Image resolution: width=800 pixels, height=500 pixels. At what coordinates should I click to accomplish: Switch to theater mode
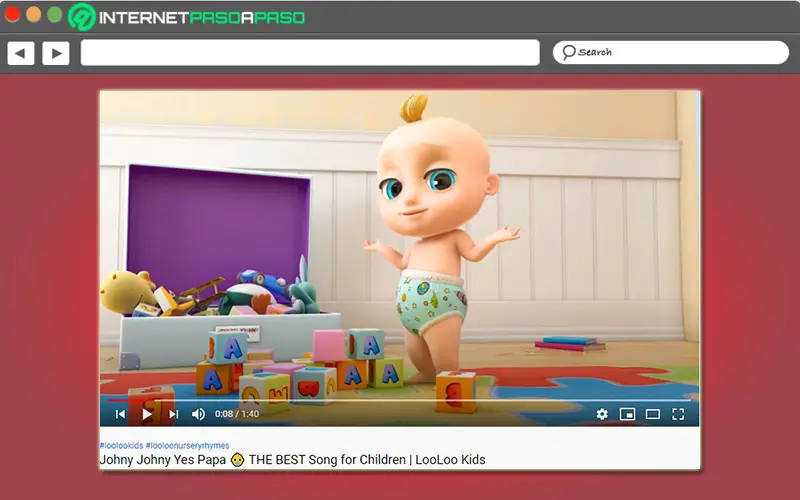click(653, 414)
